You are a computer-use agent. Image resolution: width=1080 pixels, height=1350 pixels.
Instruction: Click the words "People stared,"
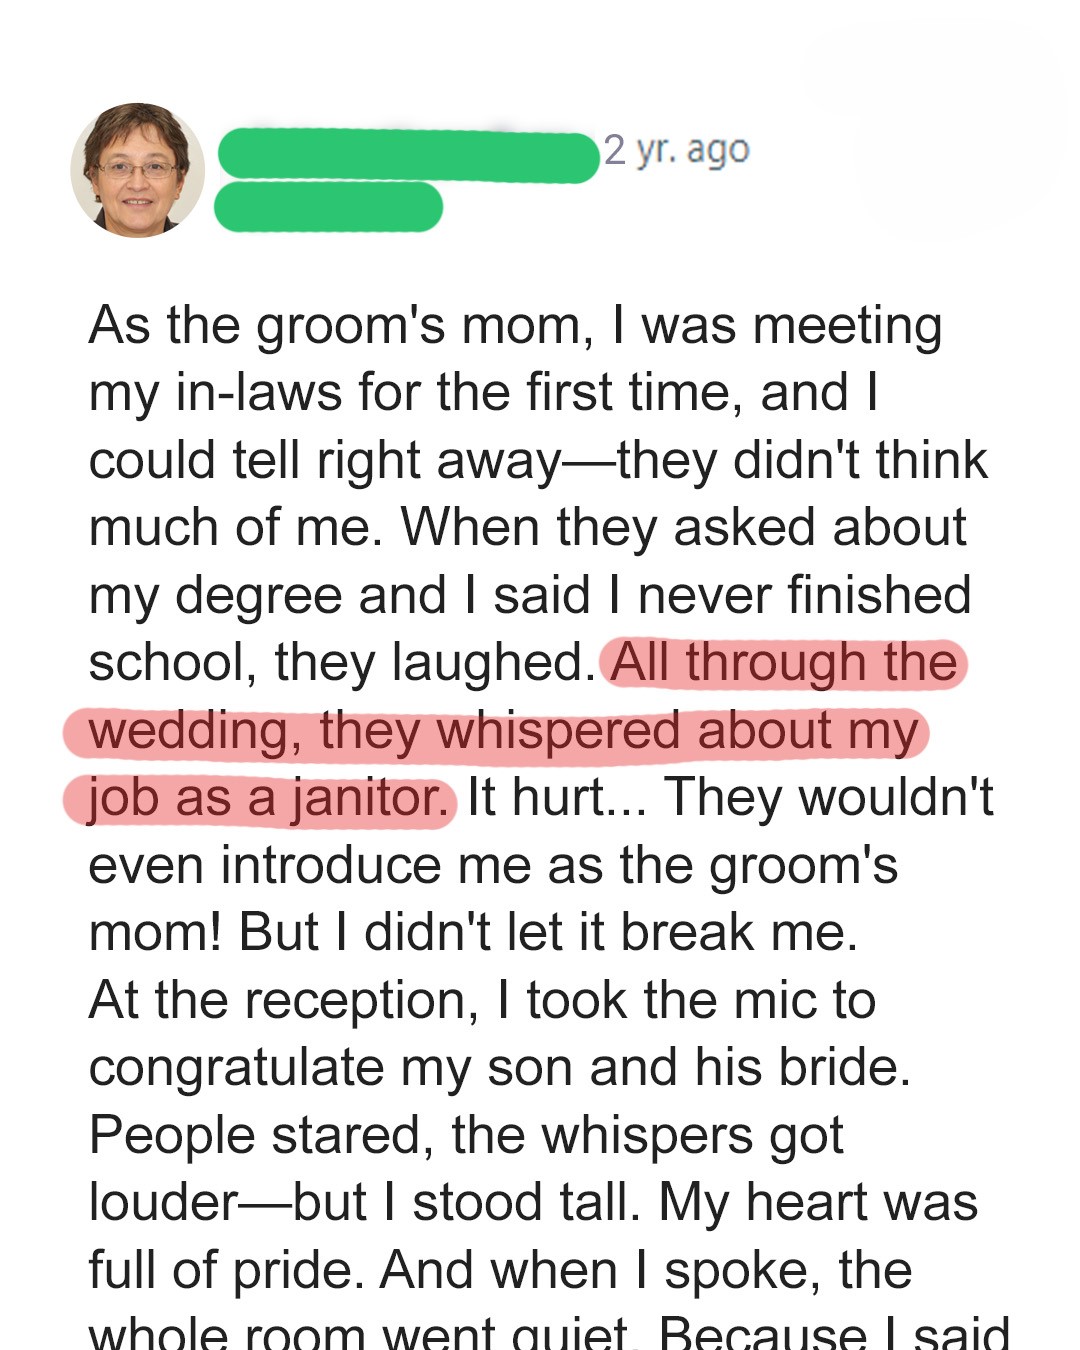(261, 1135)
